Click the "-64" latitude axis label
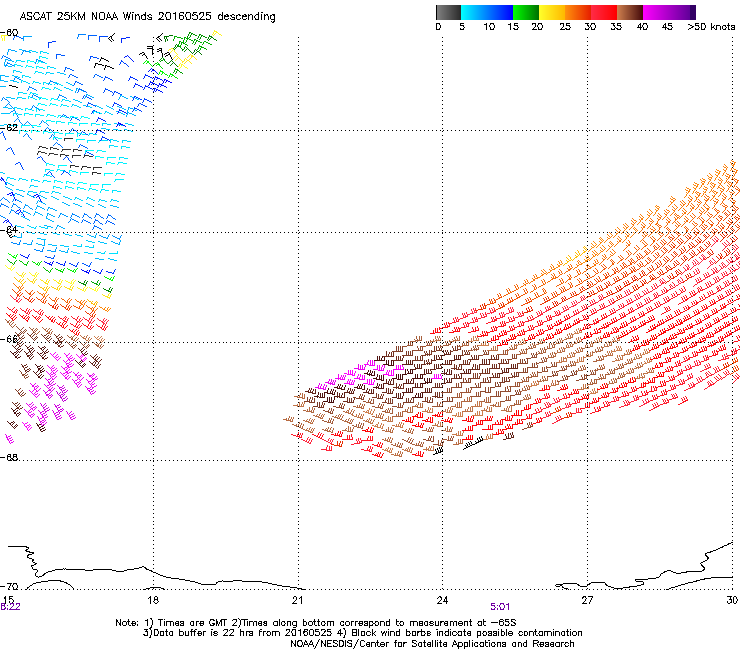Screen dimensions: 740x650 click(x=9, y=230)
